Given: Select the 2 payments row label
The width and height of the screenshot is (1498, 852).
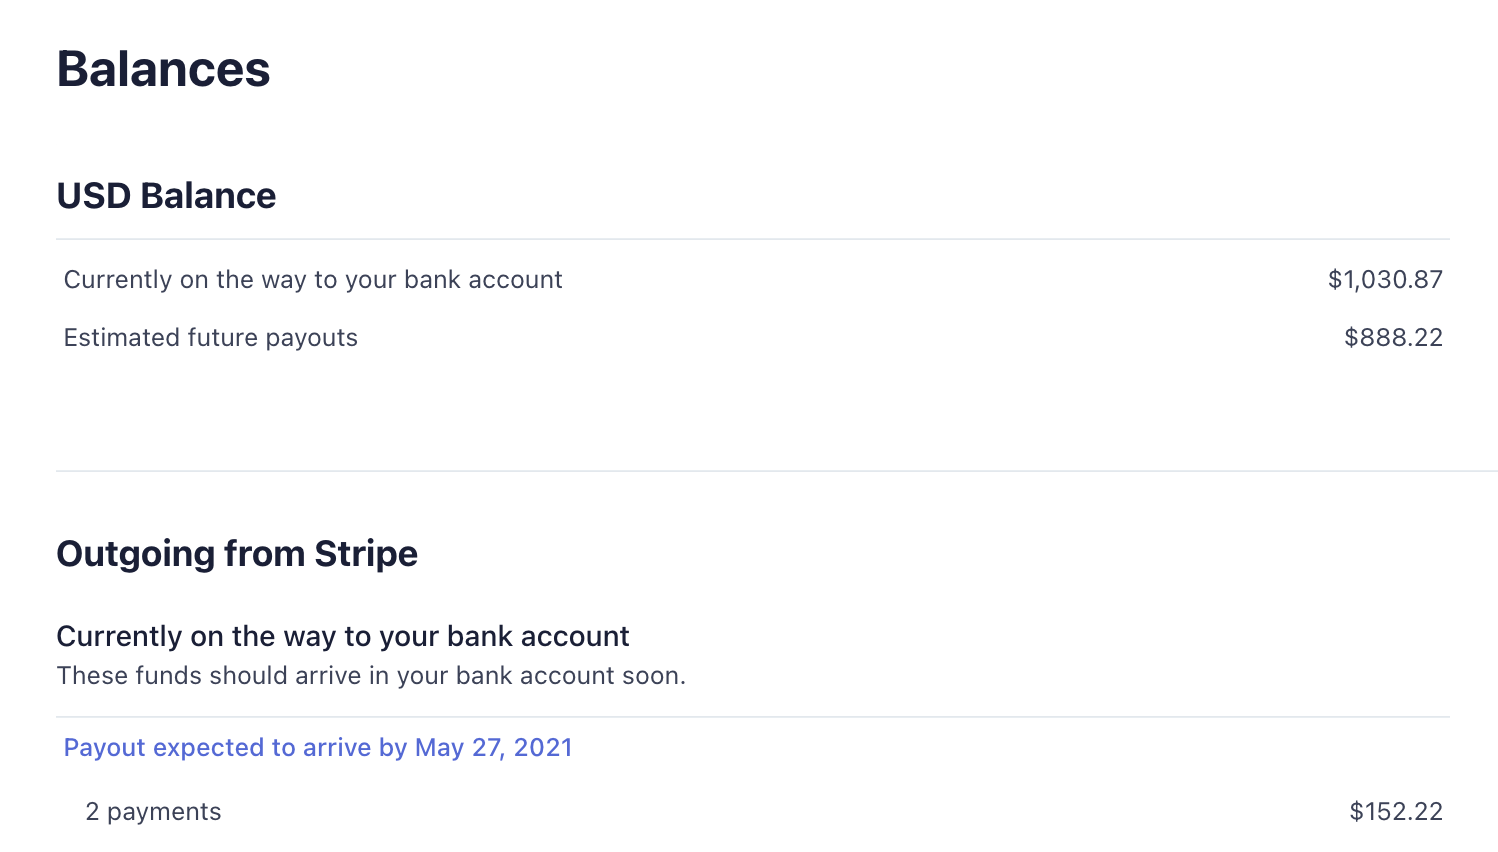Looking at the screenshot, I should [x=153, y=812].
